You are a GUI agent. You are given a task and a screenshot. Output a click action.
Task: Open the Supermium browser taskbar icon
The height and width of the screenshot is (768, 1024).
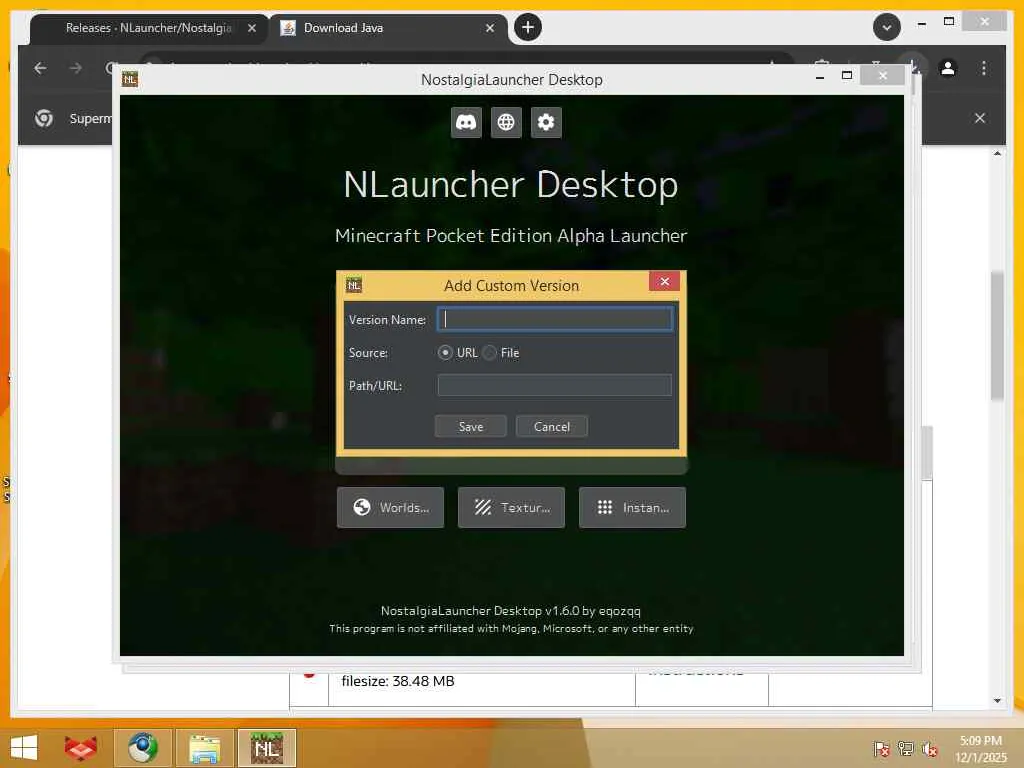point(143,748)
